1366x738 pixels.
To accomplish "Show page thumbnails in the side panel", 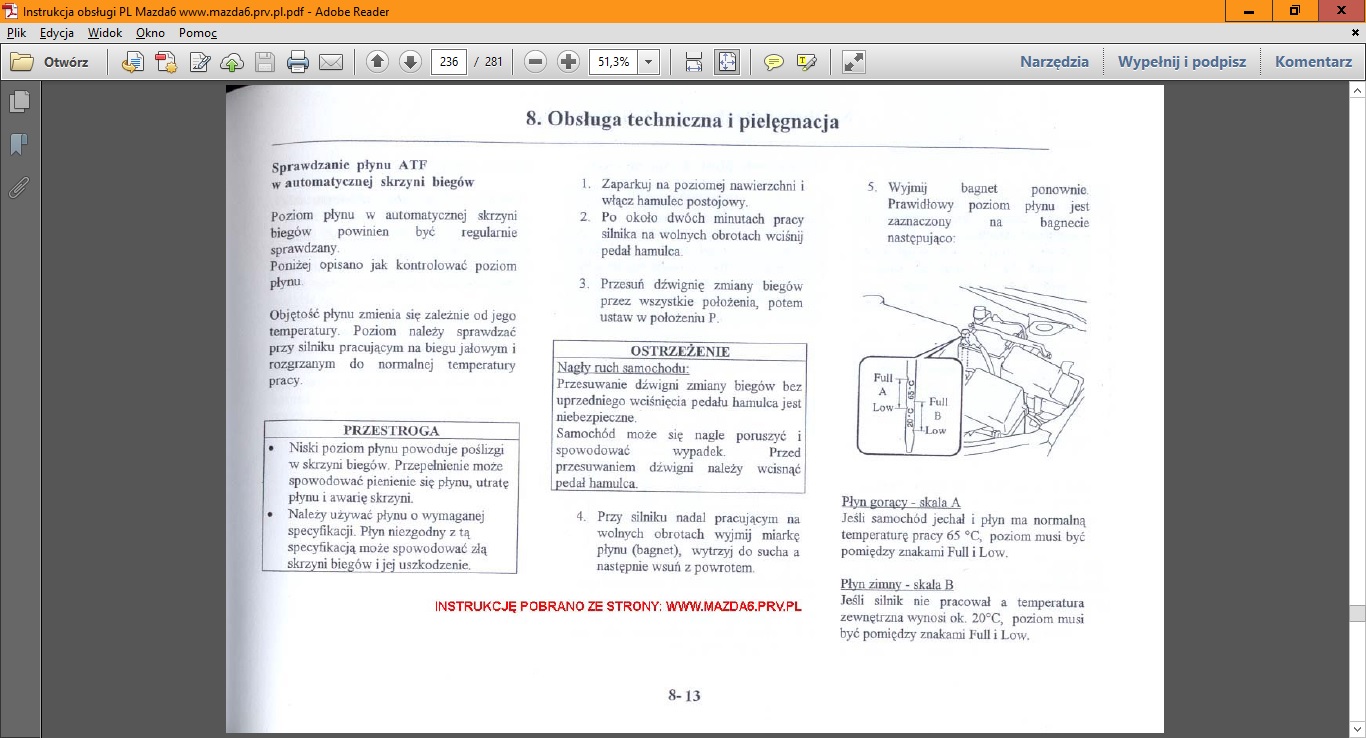I will 19,101.
